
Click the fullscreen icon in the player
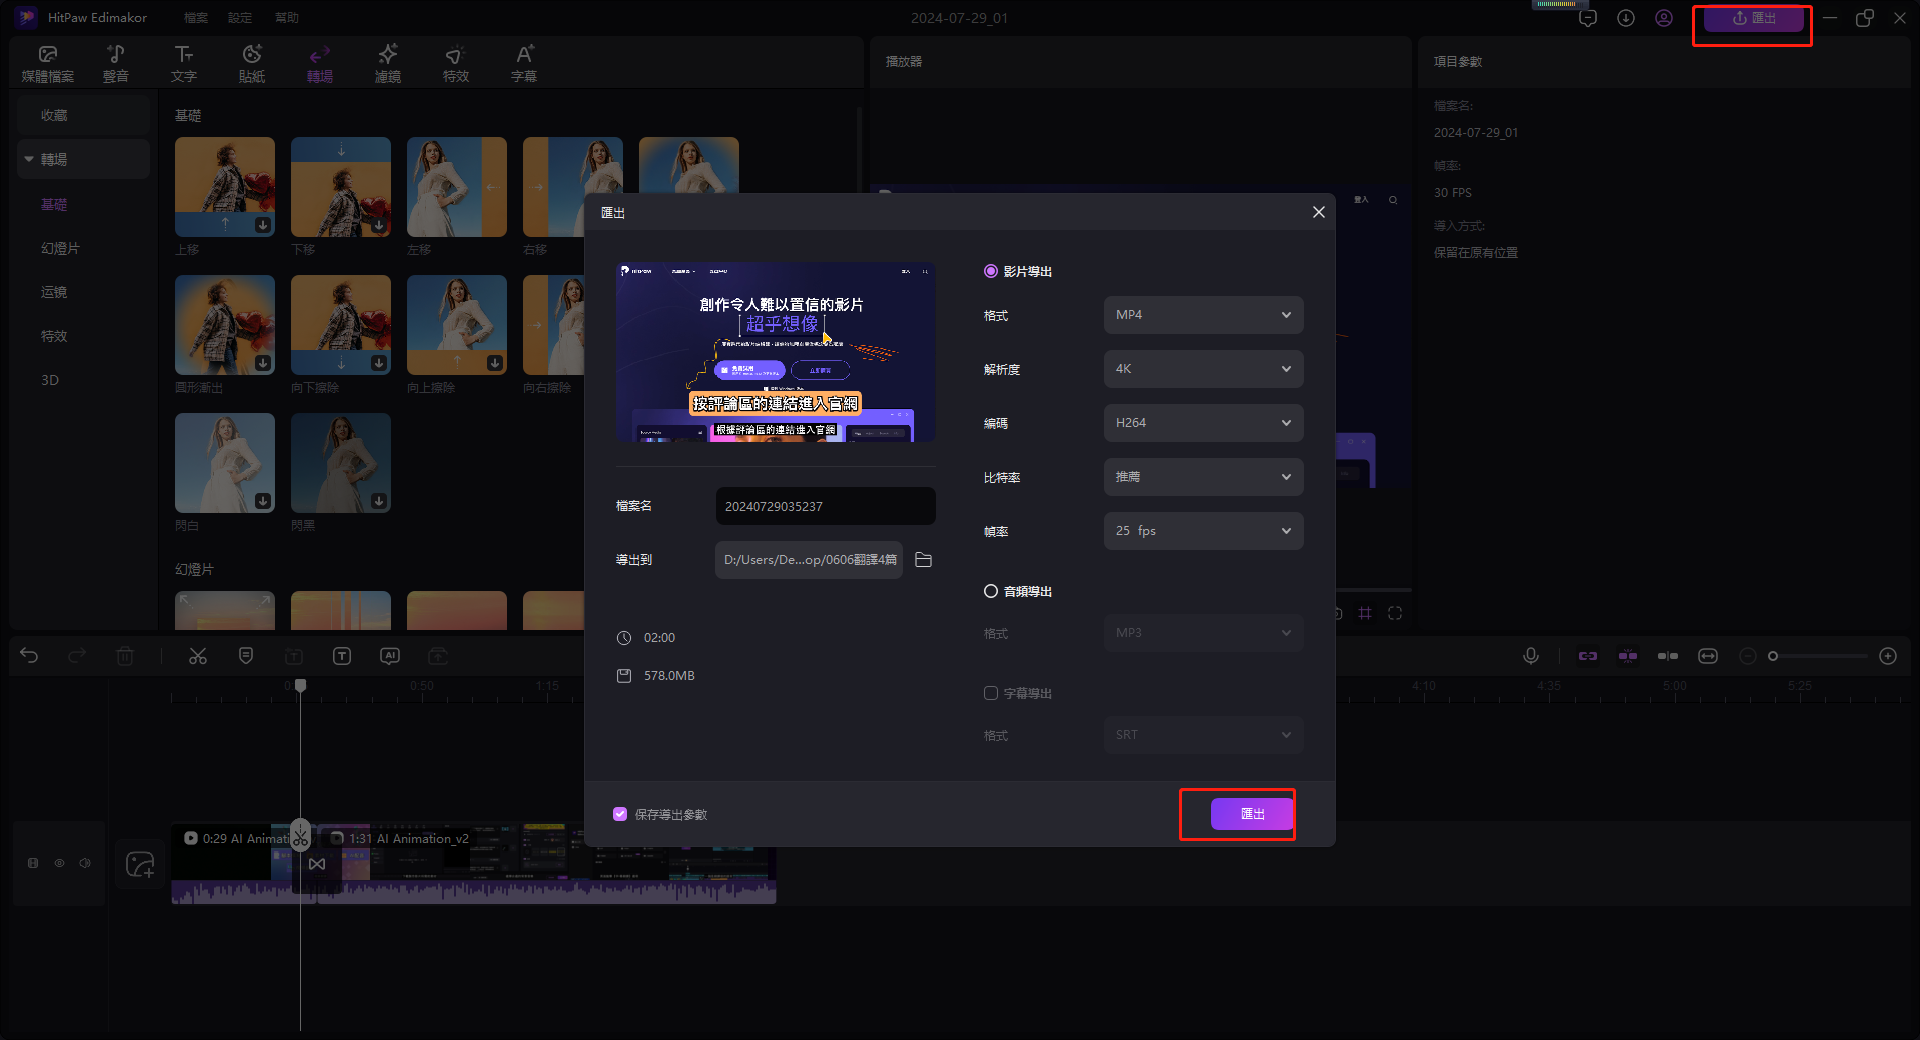[x=1395, y=613]
